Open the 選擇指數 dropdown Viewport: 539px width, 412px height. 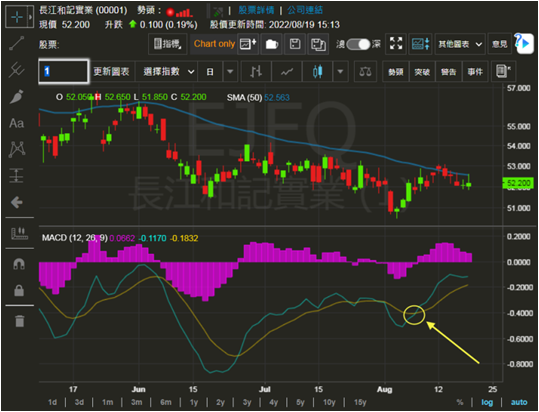point(166,71)
